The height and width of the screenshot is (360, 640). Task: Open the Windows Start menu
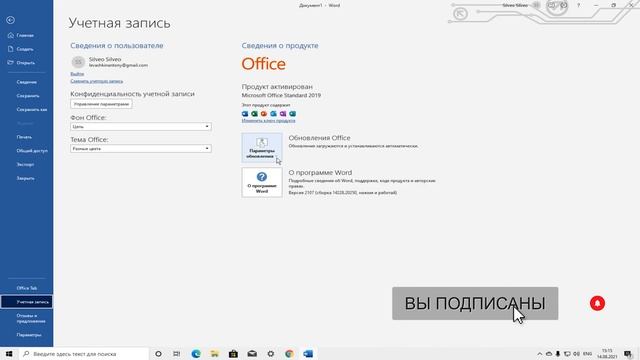tap(9, 354)
